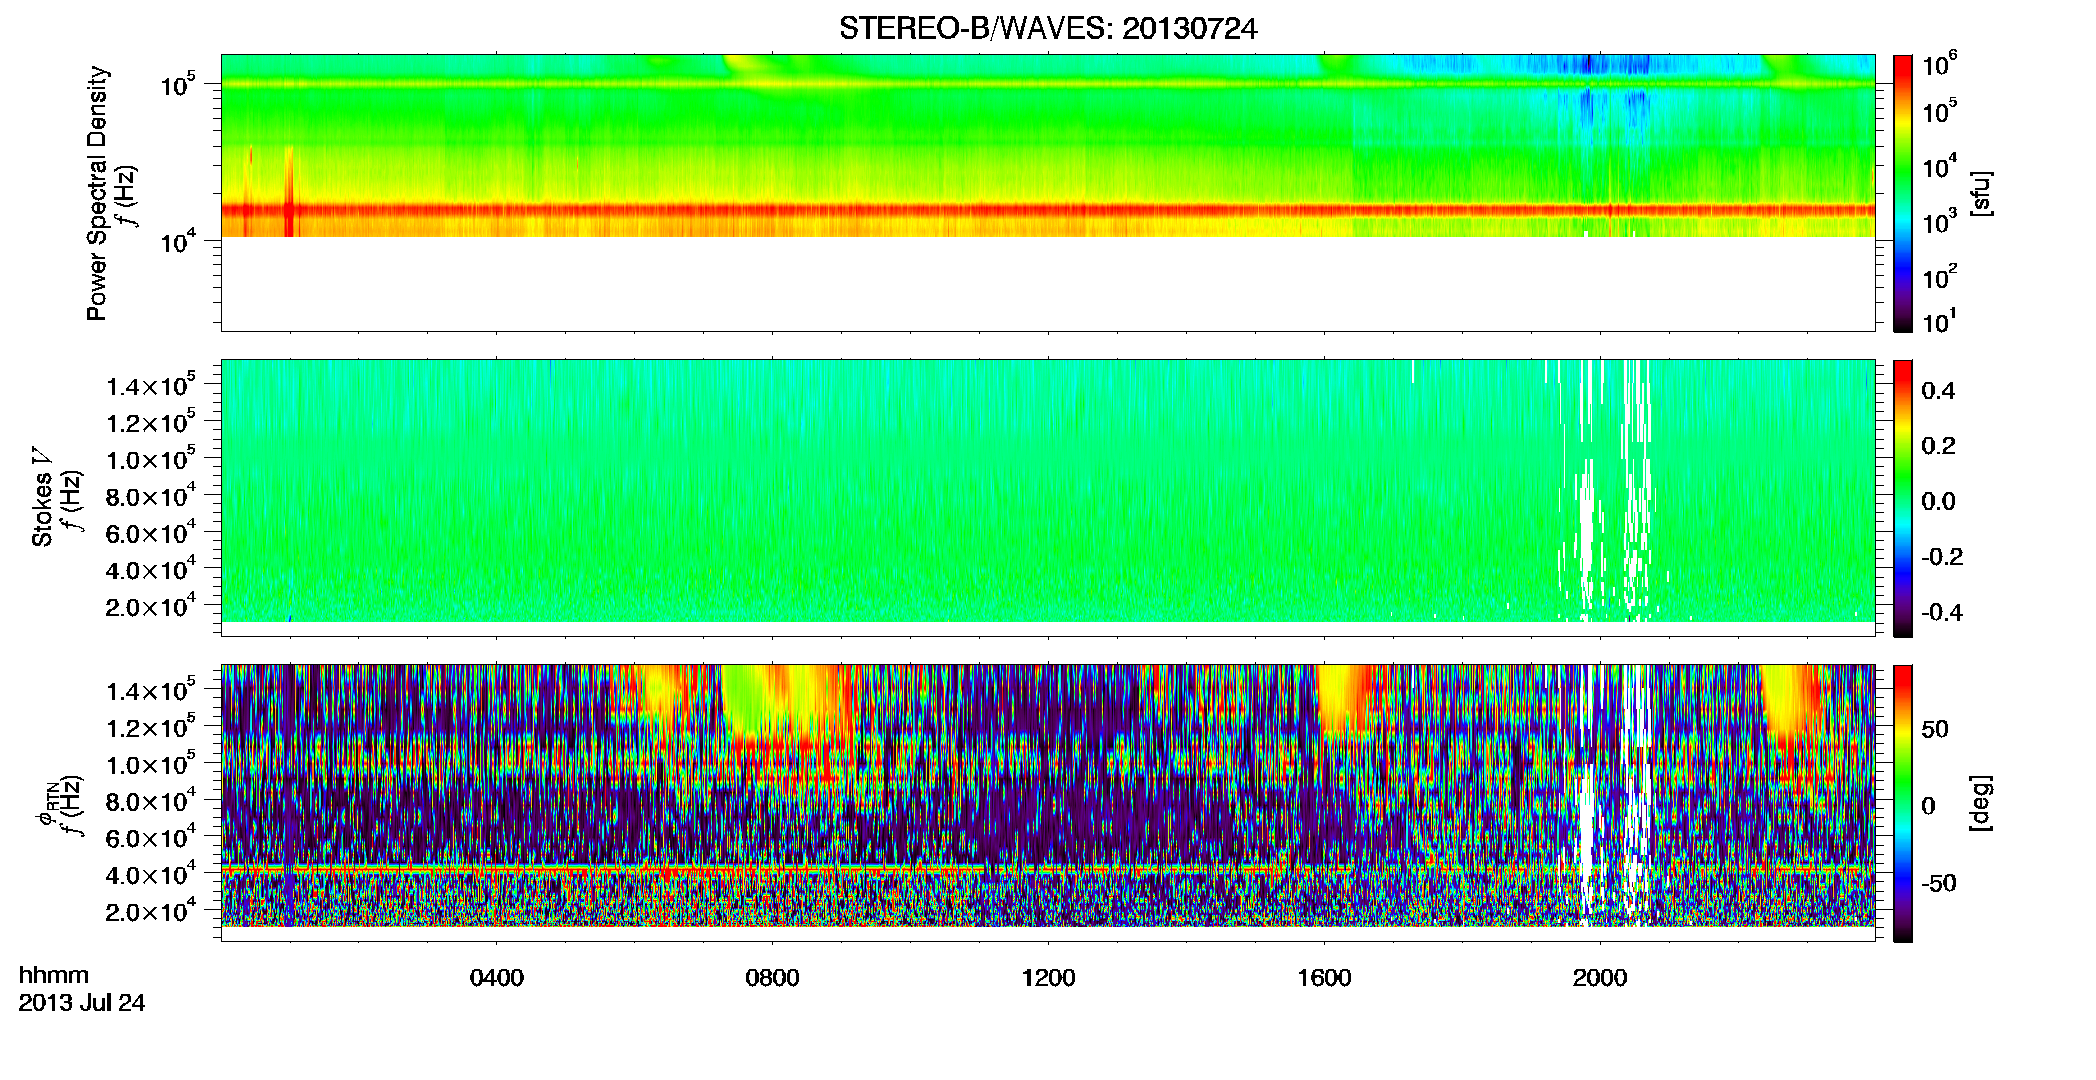Click the [sfu] colorbar unit label
The width and height of the screenshot is (2096, 1080).
coord(1981,193)
